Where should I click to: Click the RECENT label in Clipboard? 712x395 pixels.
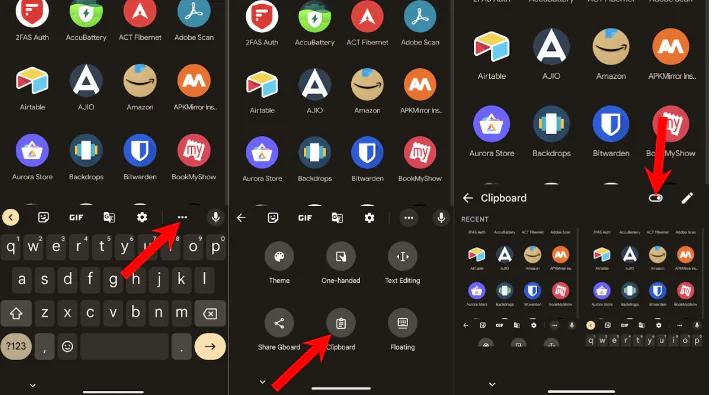475,219
